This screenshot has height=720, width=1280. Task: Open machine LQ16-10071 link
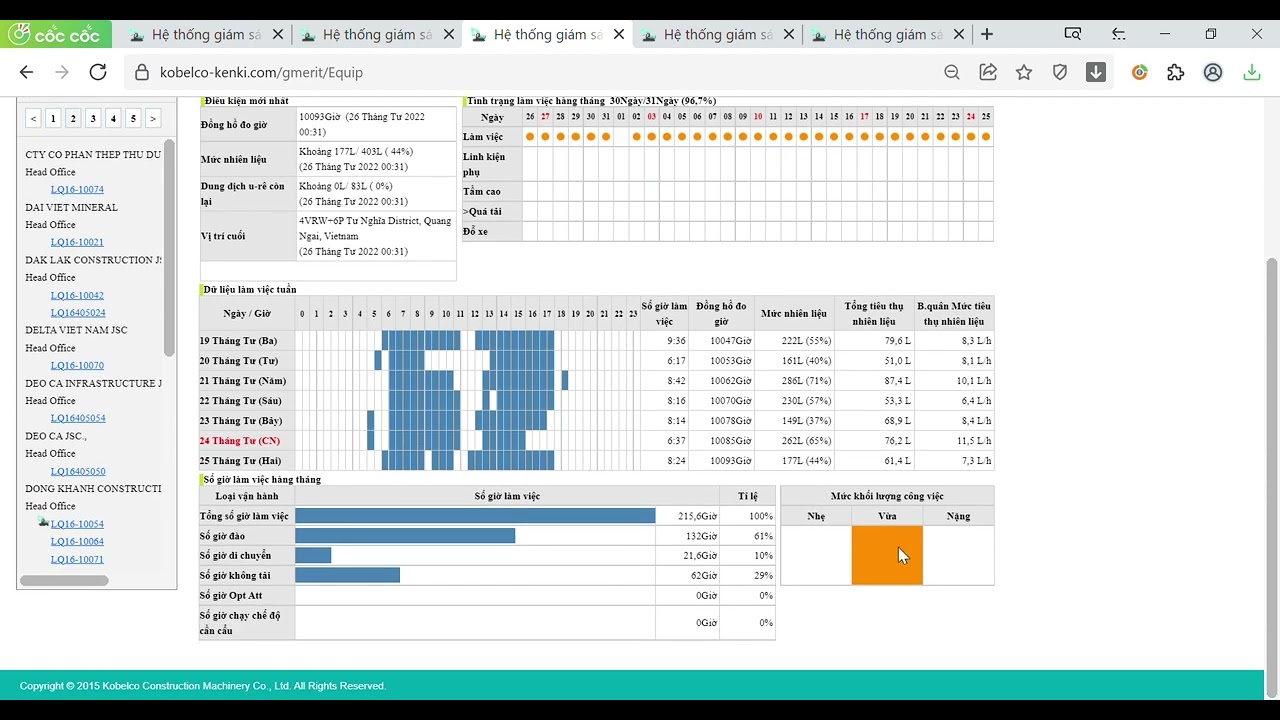click(77, 559)
